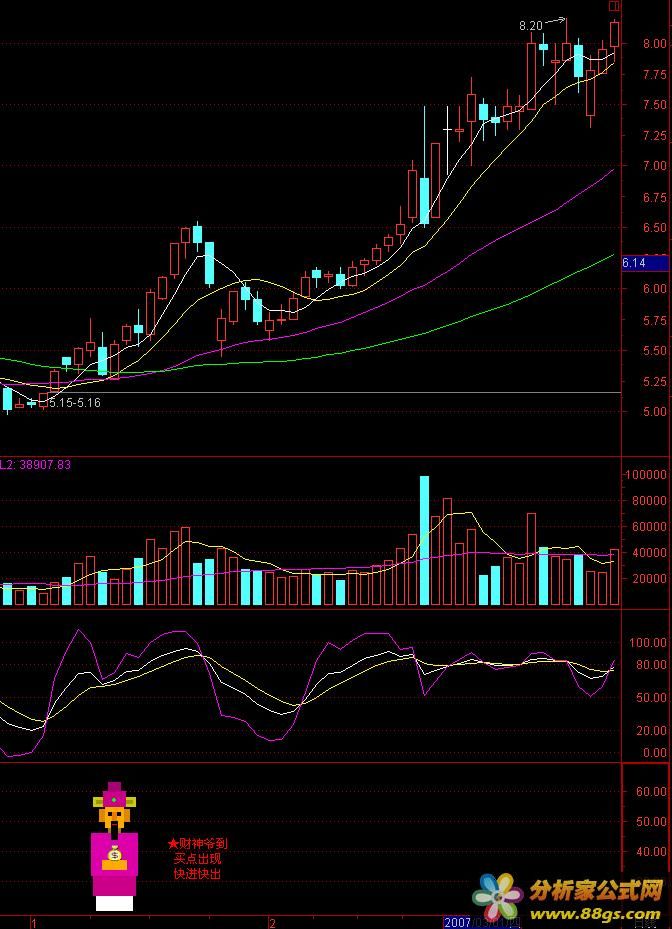The width and height of the screenshot is (672, 929).
Task: Click the 5.25 price axis label
Action: (x=654, y=382)
